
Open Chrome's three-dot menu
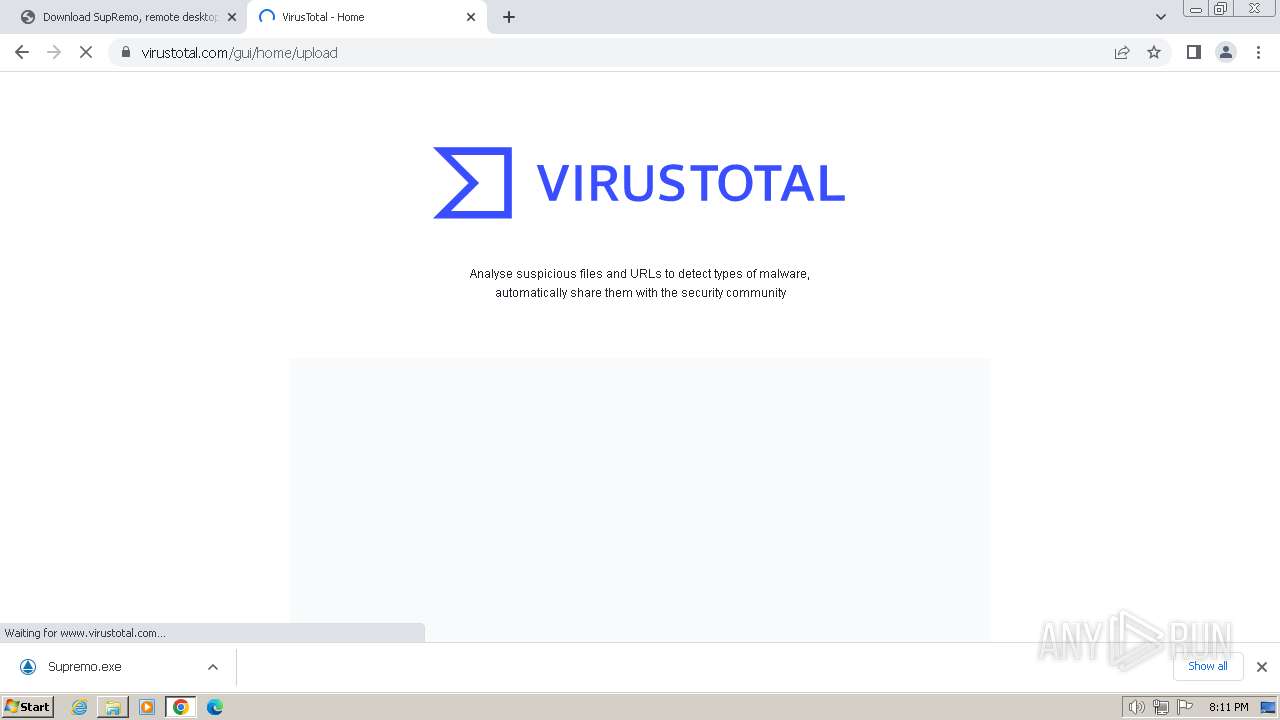click(x=1259, y=52)
